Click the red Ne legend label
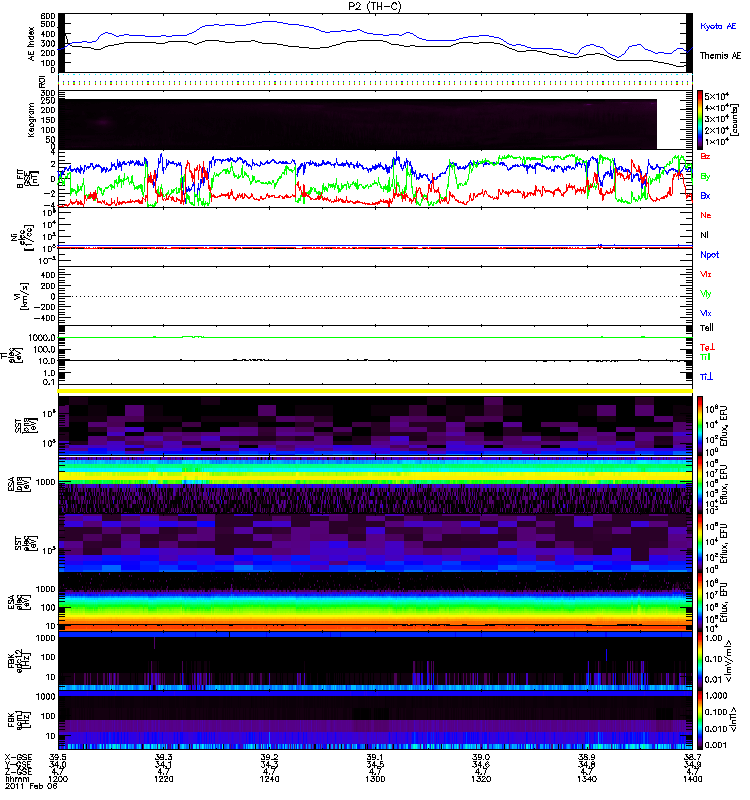 pyautogui.click(x=706, y=216)
